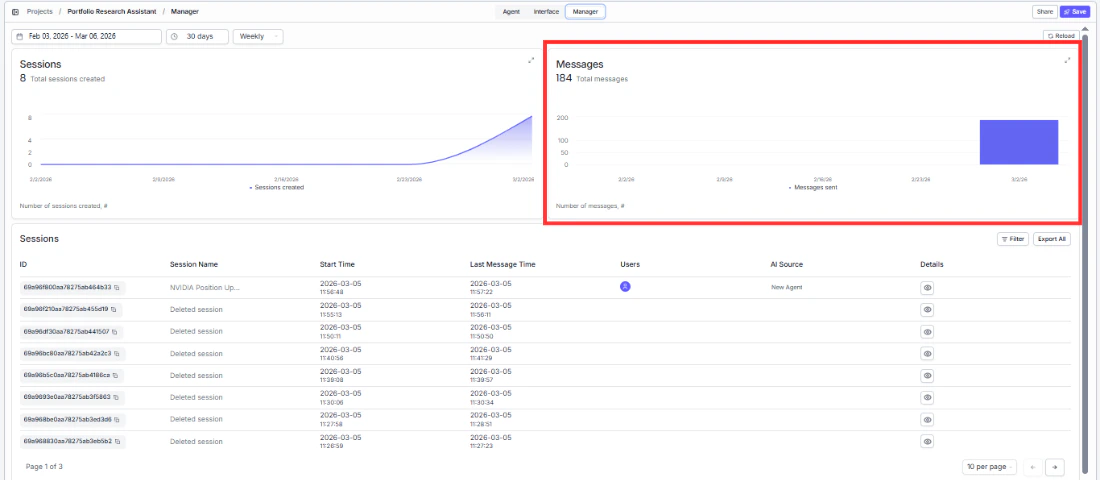Expand the Messages chart to fullscreen

(x=1067, y=60)
